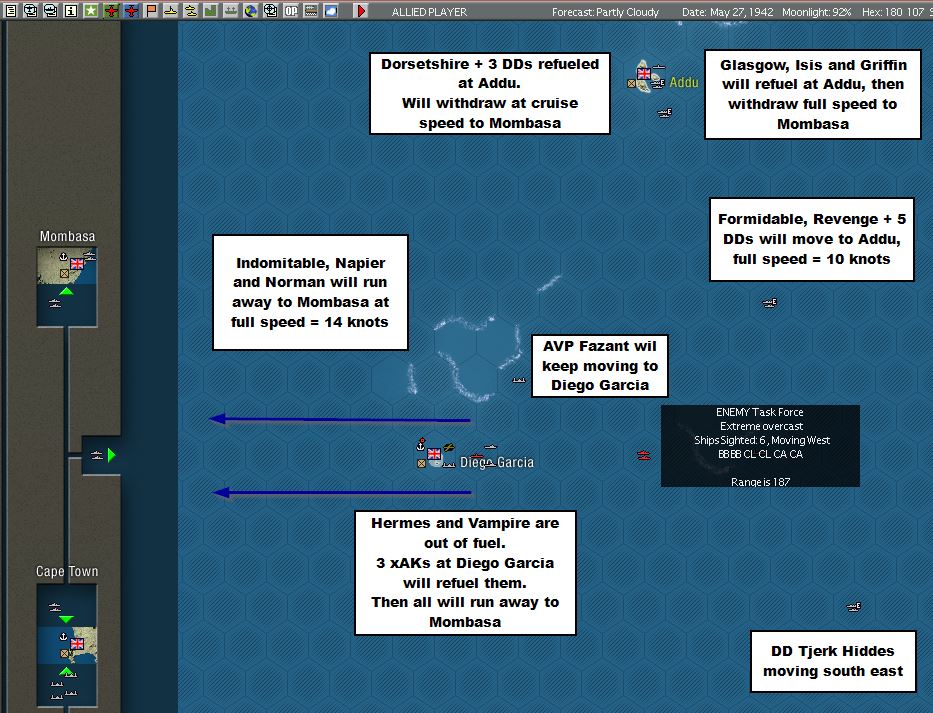Click the railroad track toolbar icon
The height and width of the screenshot is (713, 933).
click(x=311, y=10)
